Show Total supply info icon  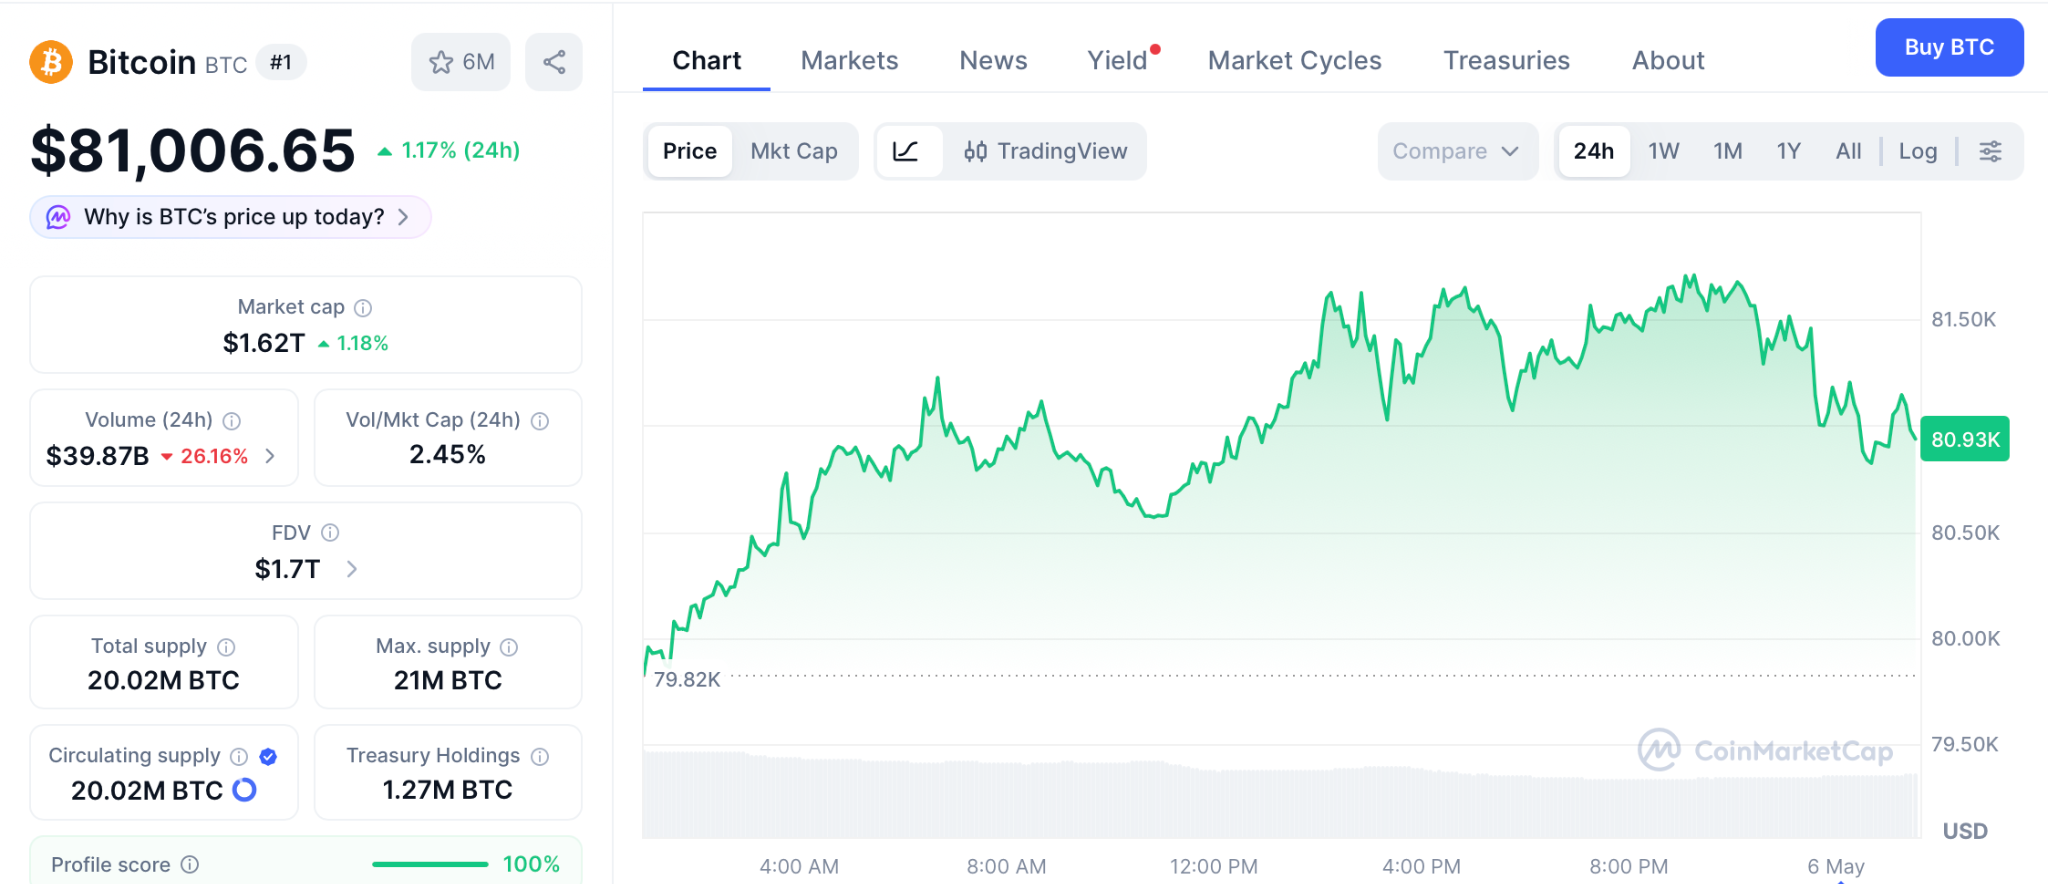(x=226, y=647)
